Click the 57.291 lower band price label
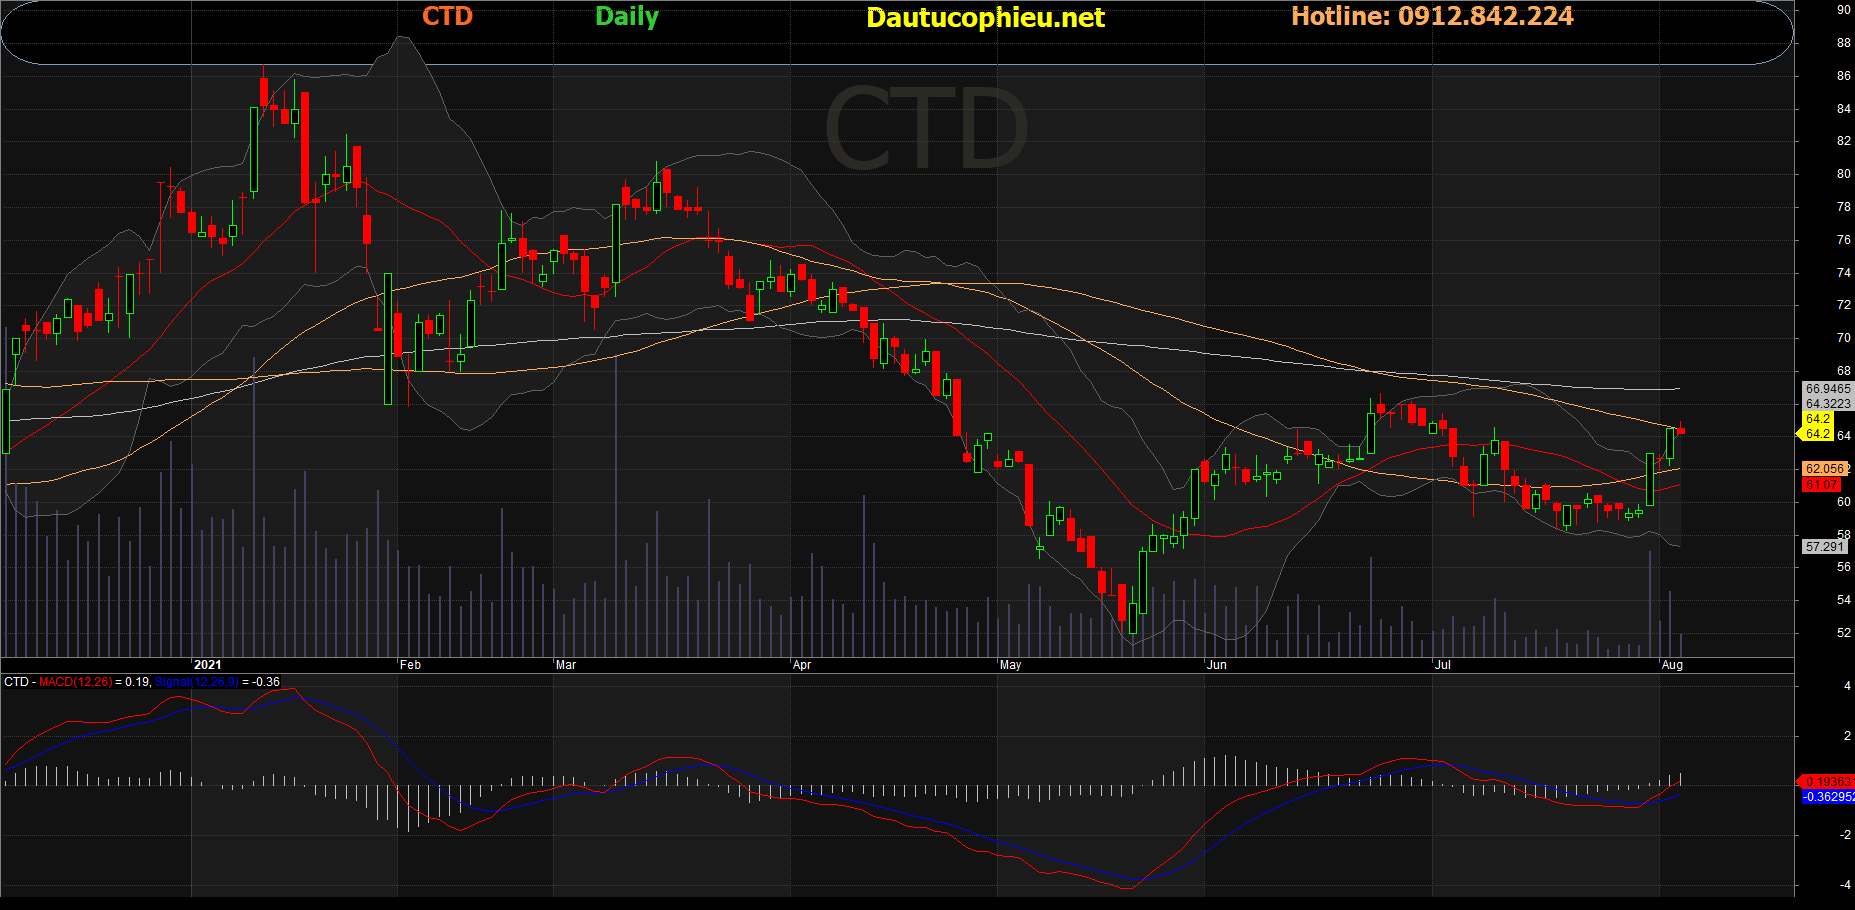Viewport: 1855px width, 910px height. 1824,547
